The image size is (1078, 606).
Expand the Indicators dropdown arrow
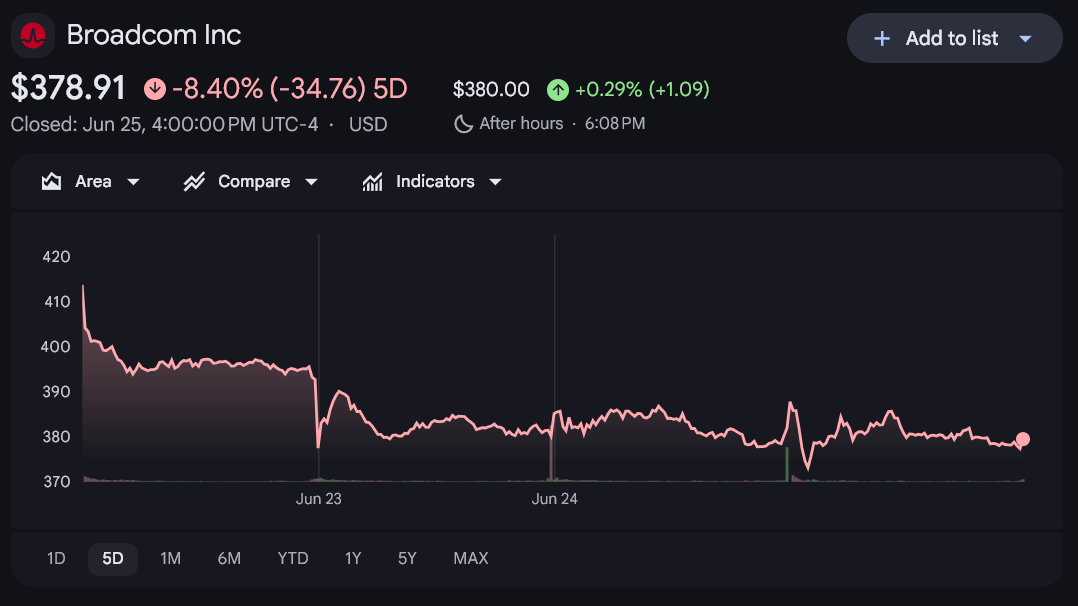pos(495,182)
